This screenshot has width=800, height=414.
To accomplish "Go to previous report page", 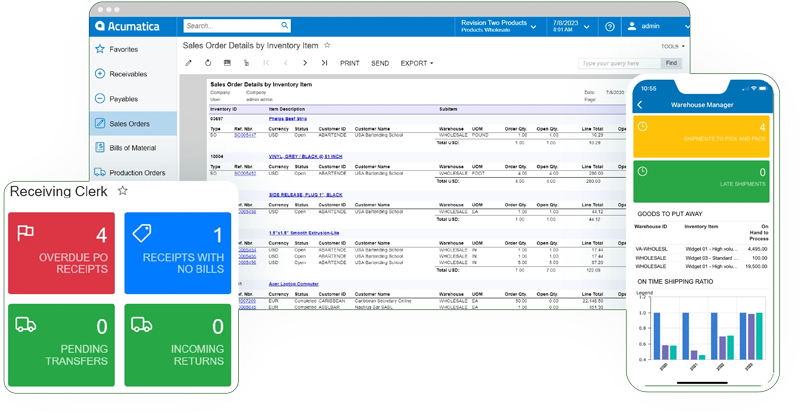I will (x=285, y=63).
